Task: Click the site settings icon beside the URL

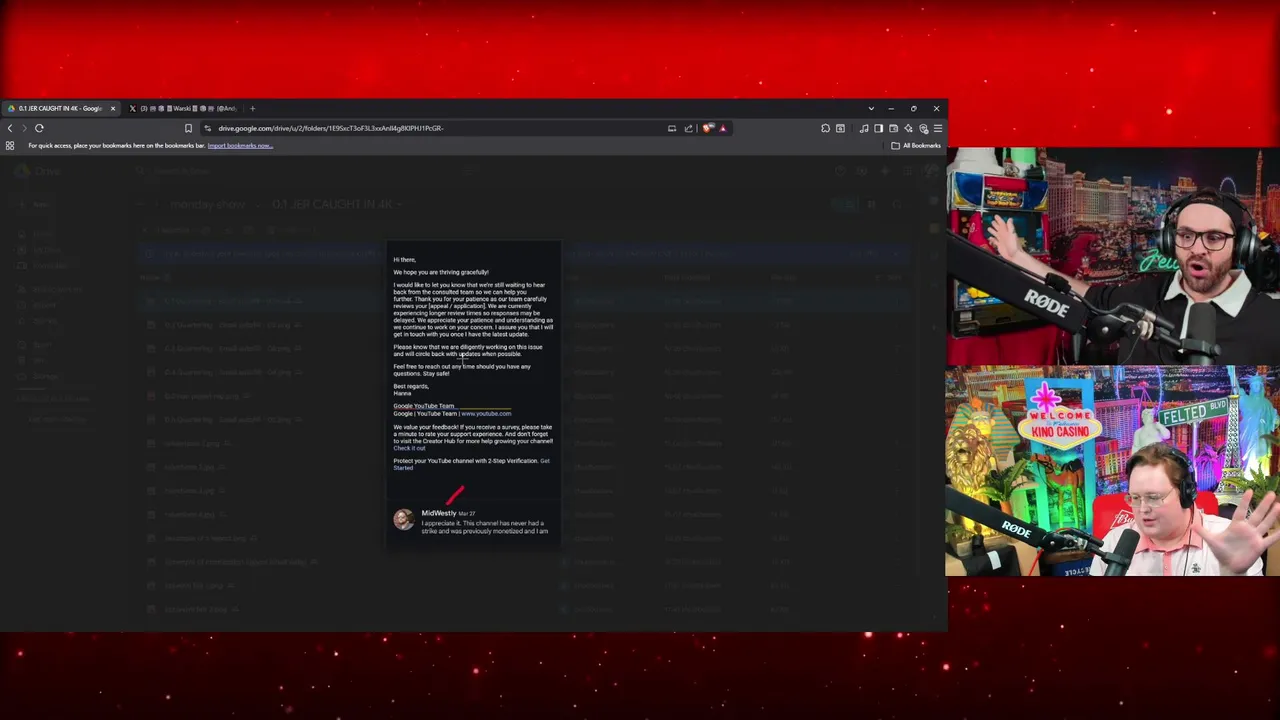Action: coord(207,128)
